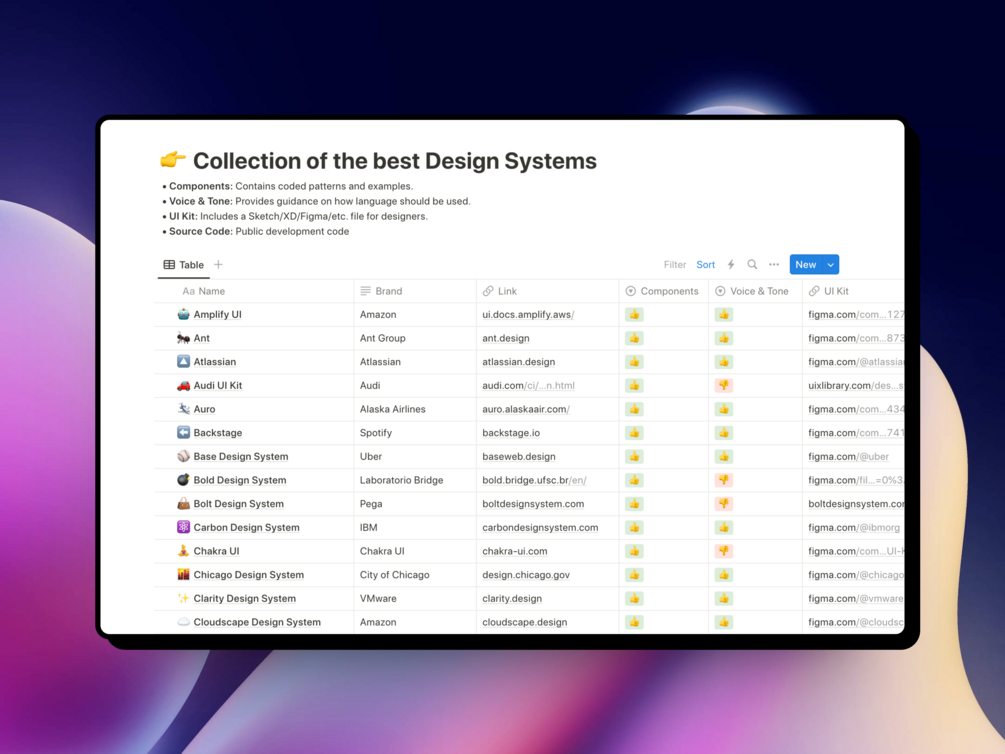Click the Chakra UI meditation icon

pyautogui.click(x=183, y=551)
